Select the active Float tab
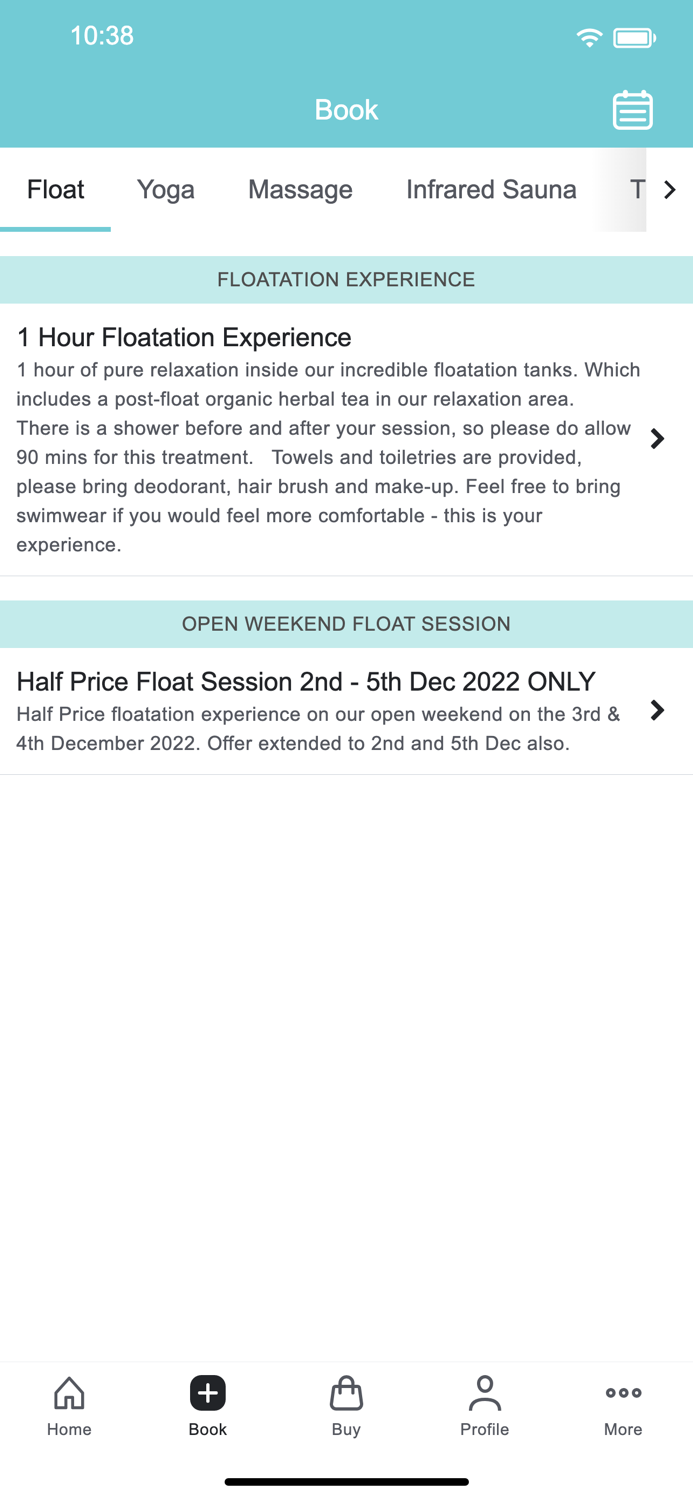This screenshot has height=1500, width=693. pyautogui.click(x=55, y=189)
